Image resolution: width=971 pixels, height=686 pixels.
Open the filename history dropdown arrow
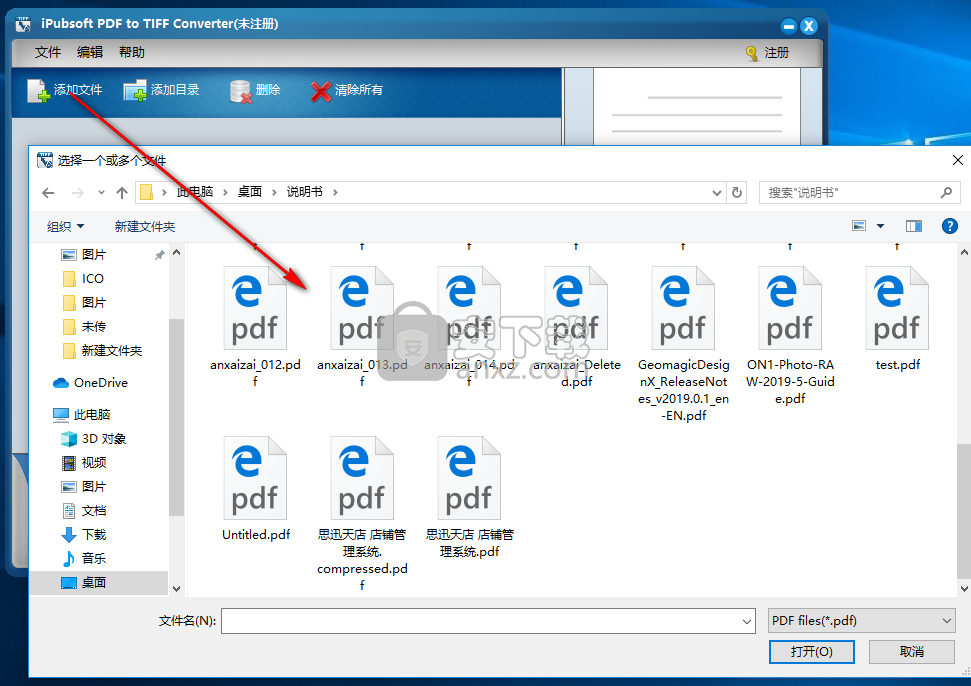coord(747,621)
